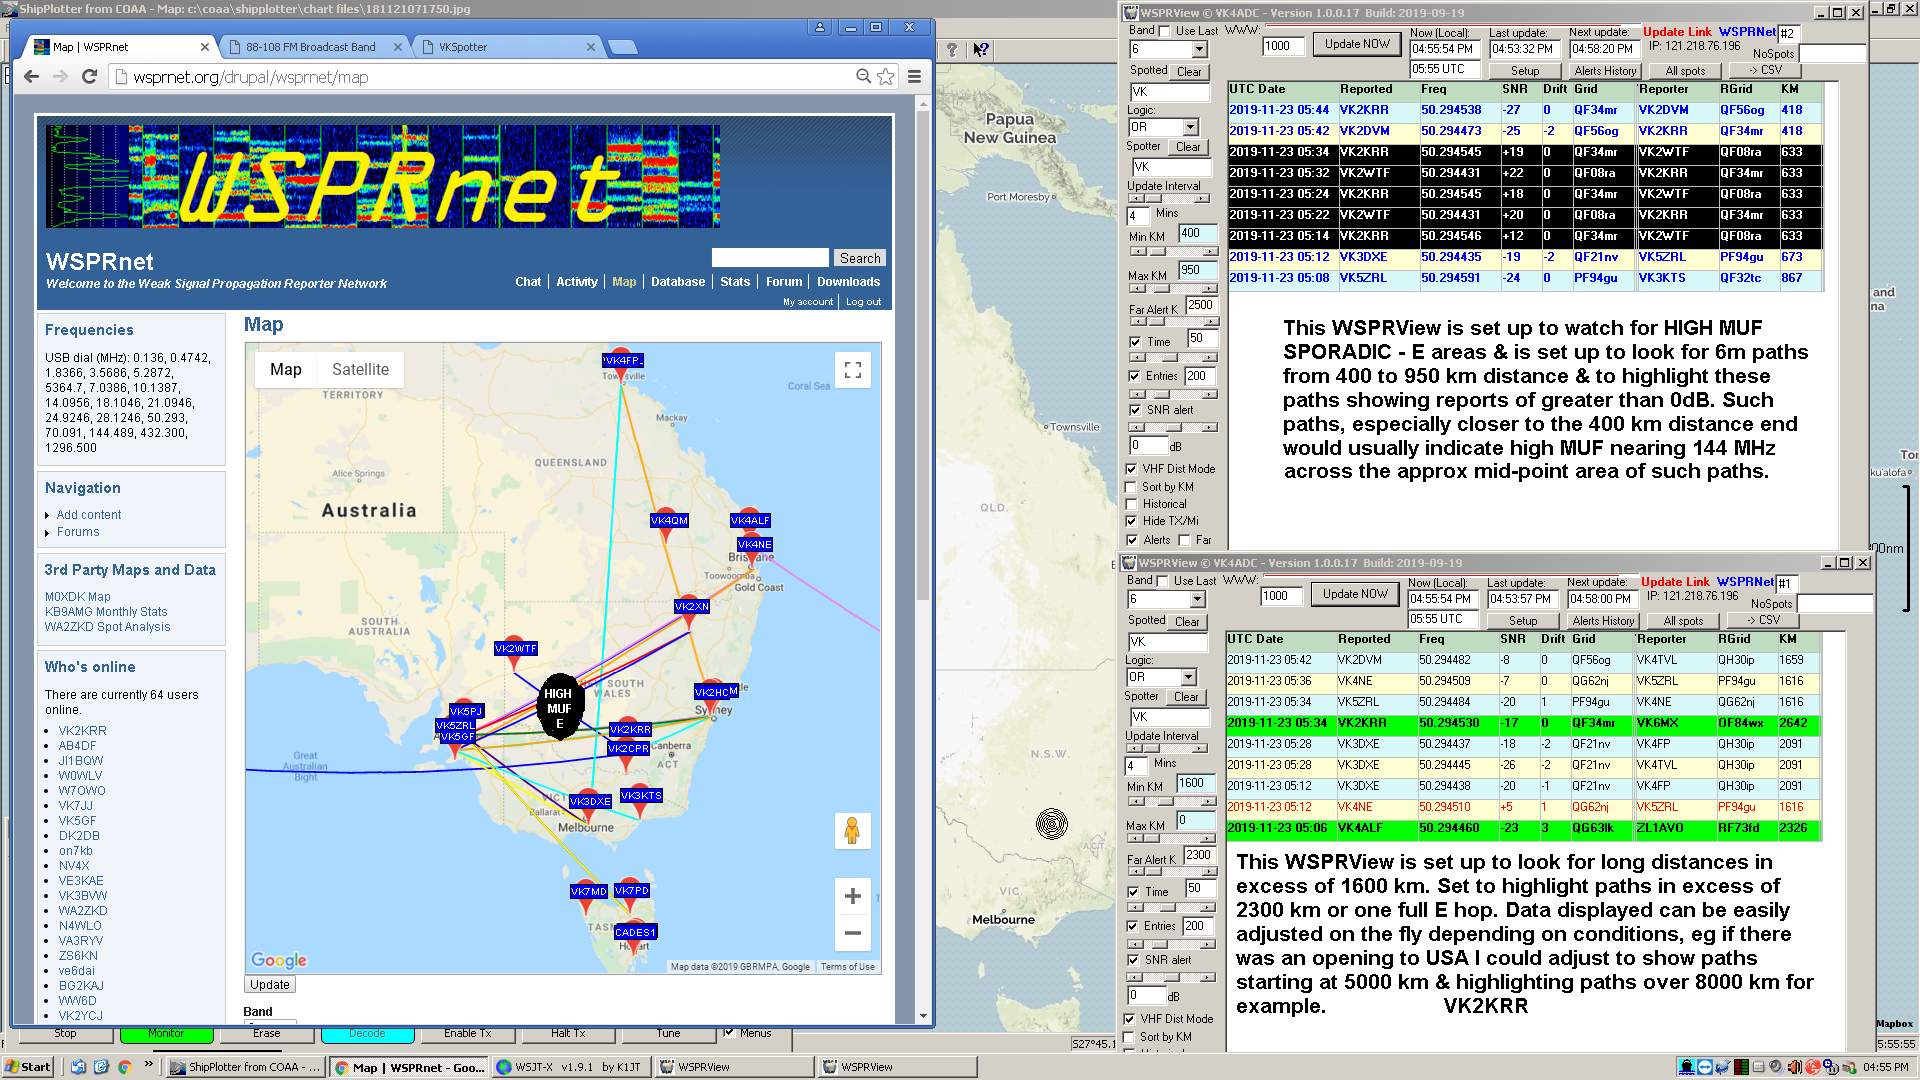Toggle fullscreen map view
1920x1080 pixels.
(853, 371)
